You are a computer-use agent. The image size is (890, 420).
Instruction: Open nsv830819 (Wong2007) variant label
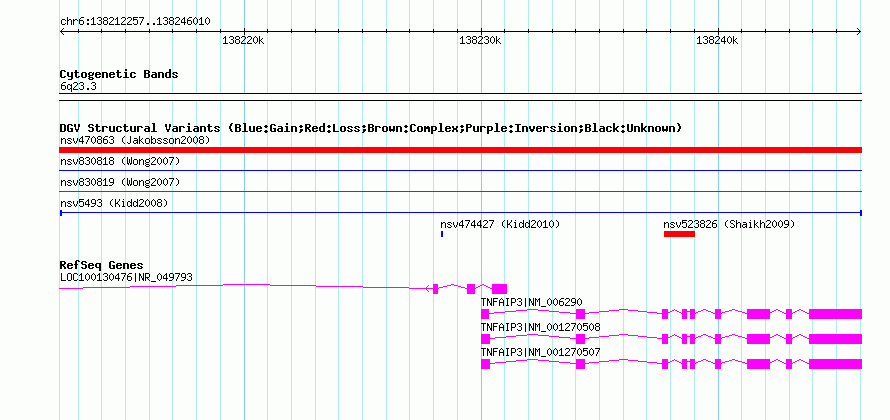[x=120, y=183]
